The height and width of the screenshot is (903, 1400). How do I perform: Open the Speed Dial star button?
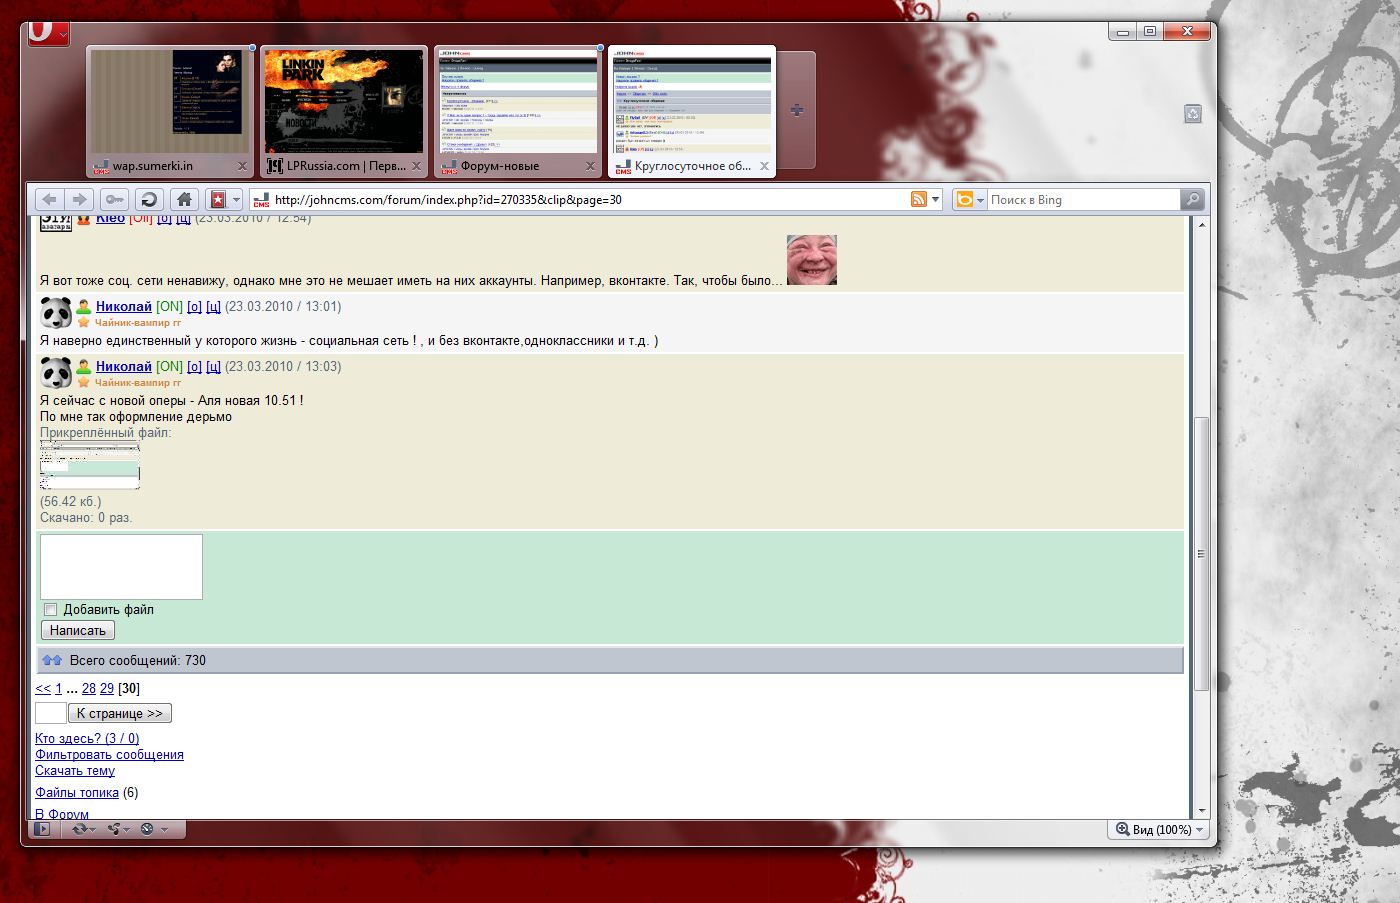click(217, 199)
